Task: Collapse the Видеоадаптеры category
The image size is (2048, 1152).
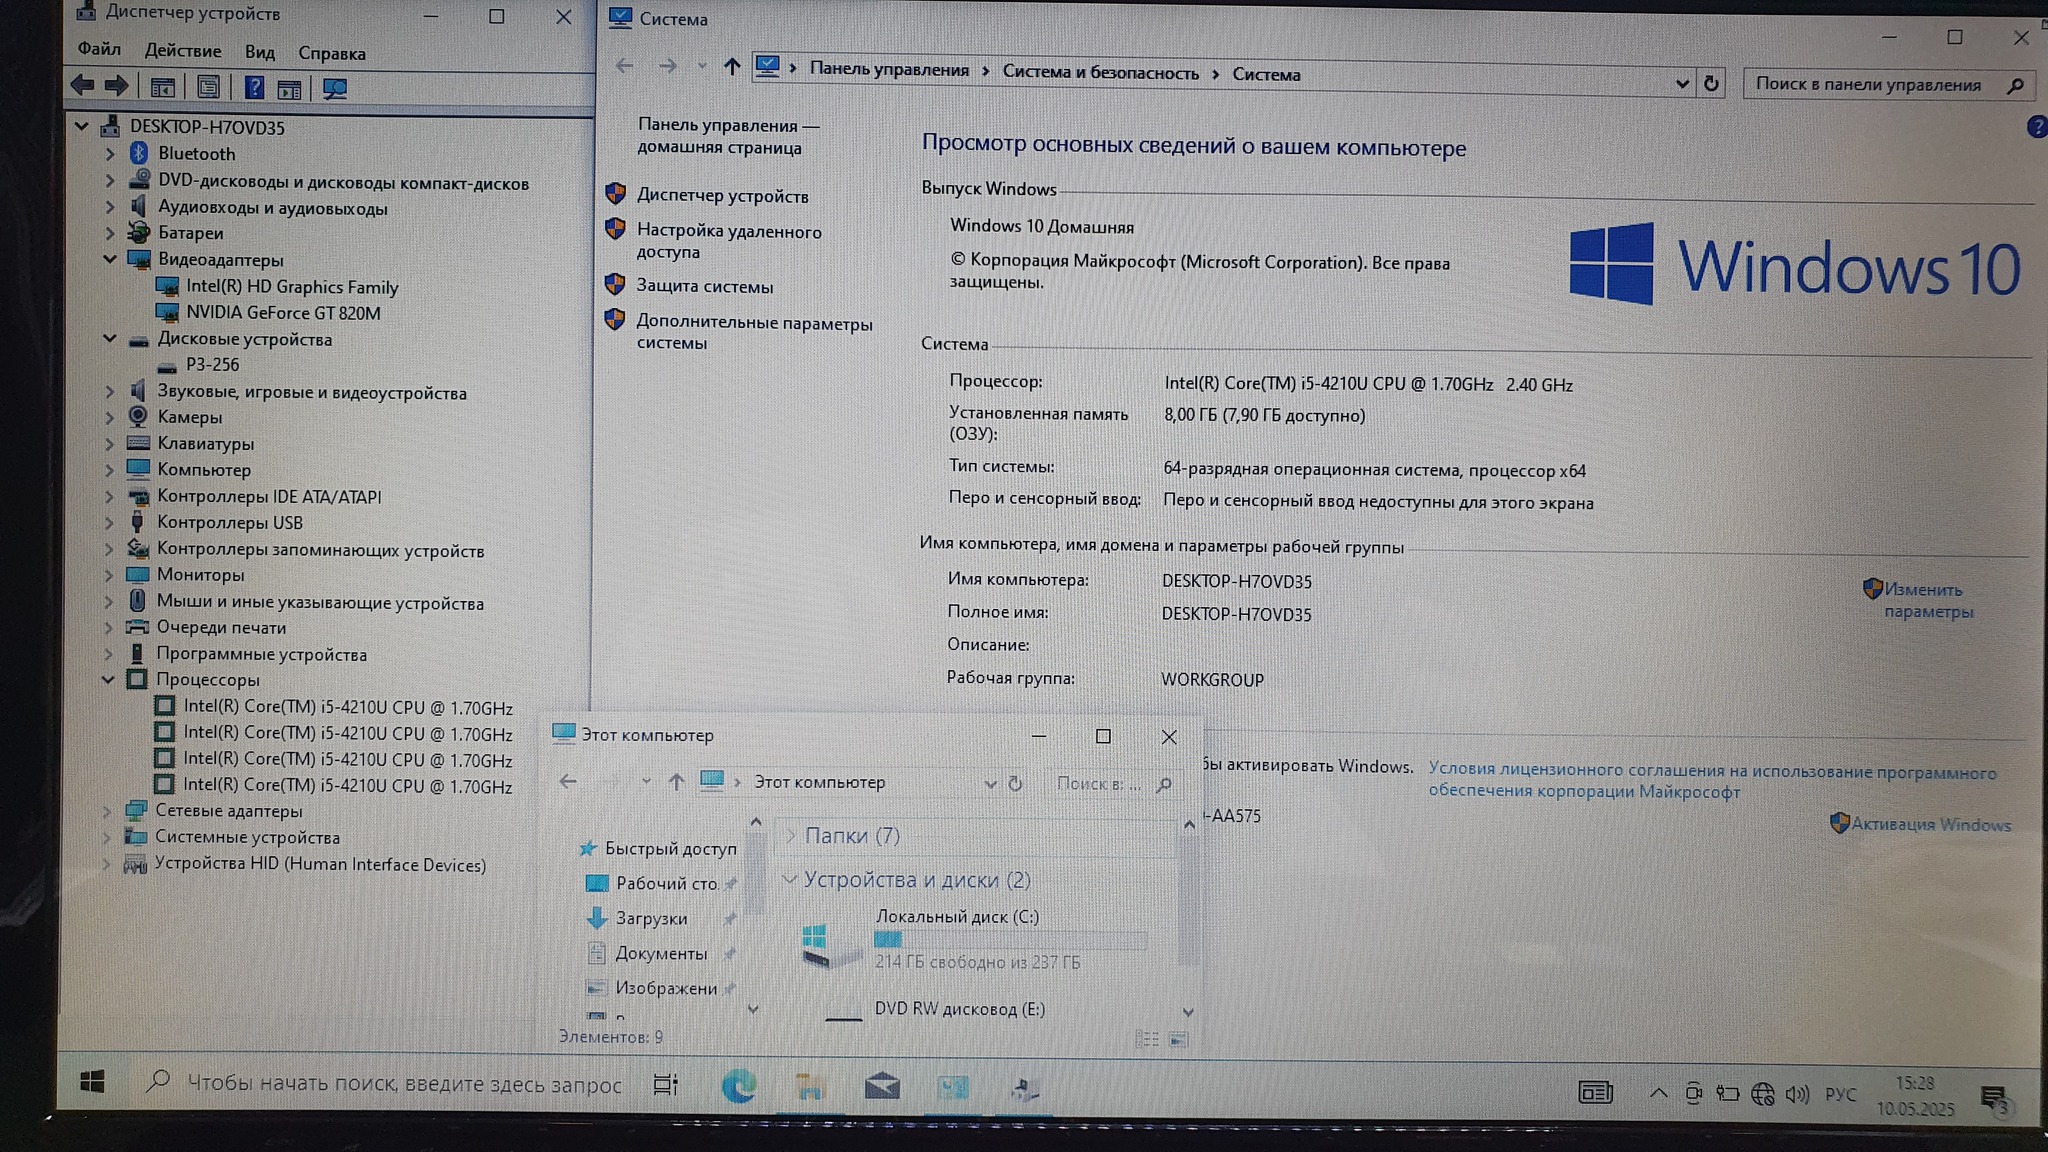Action: (x=109, y=259)
